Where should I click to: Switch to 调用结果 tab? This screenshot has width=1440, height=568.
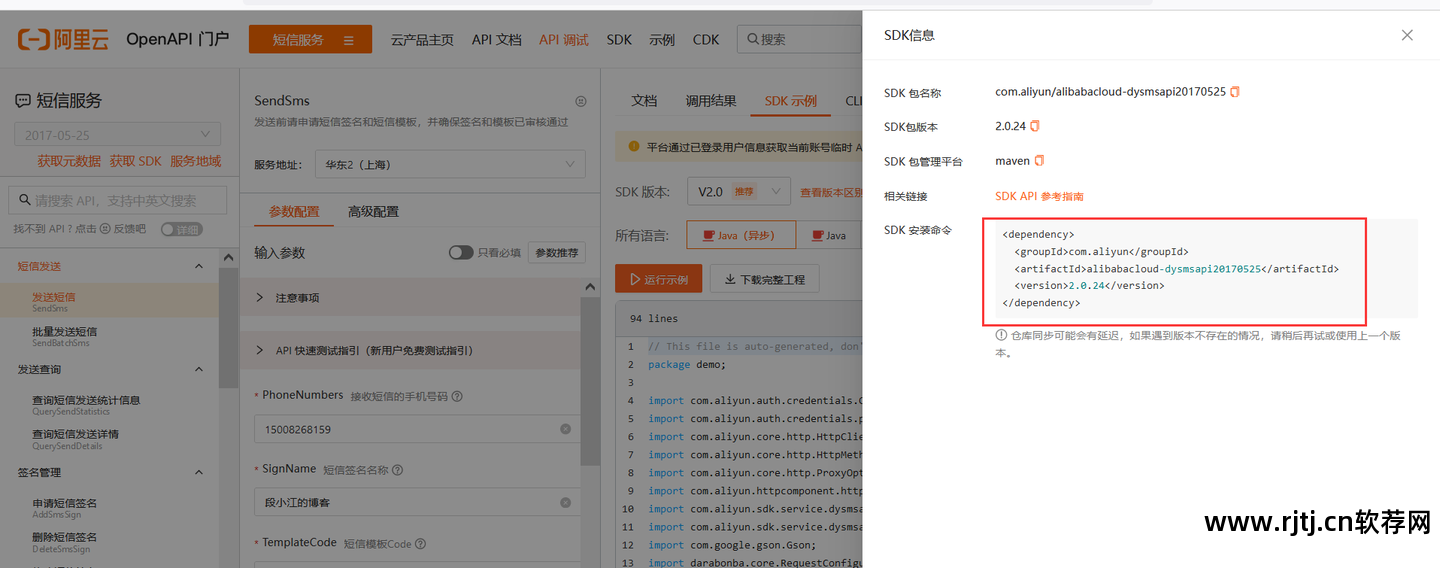pos(711,101)
